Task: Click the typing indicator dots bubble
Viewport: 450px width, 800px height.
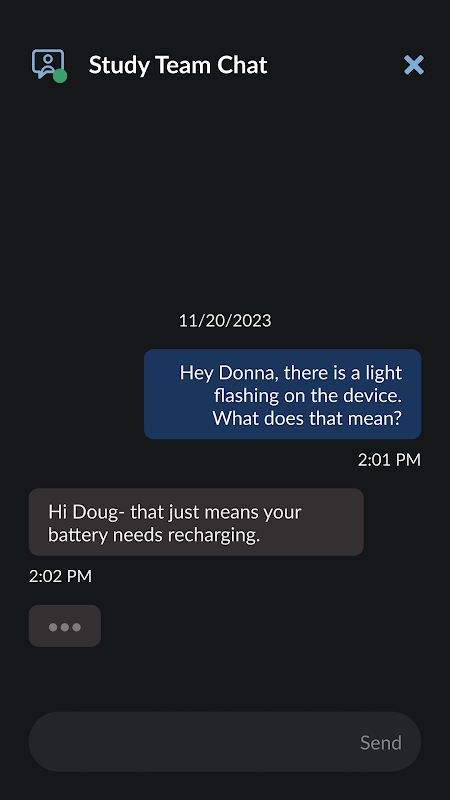Action: tap(65, 626)
